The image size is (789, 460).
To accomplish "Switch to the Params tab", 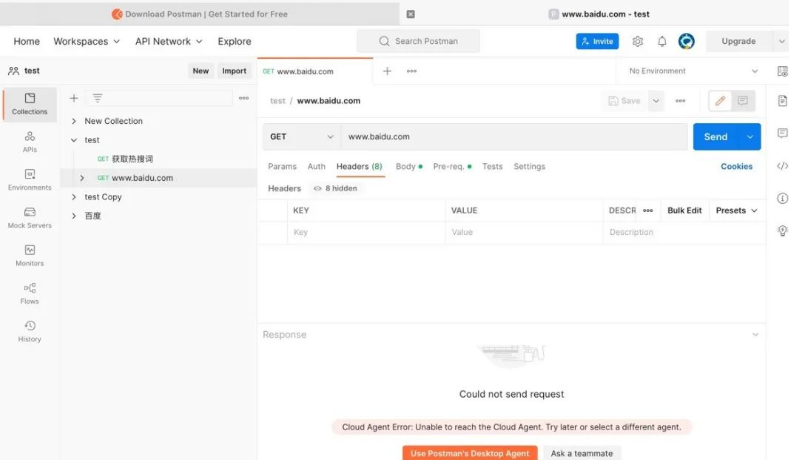I will pos(282,167).
